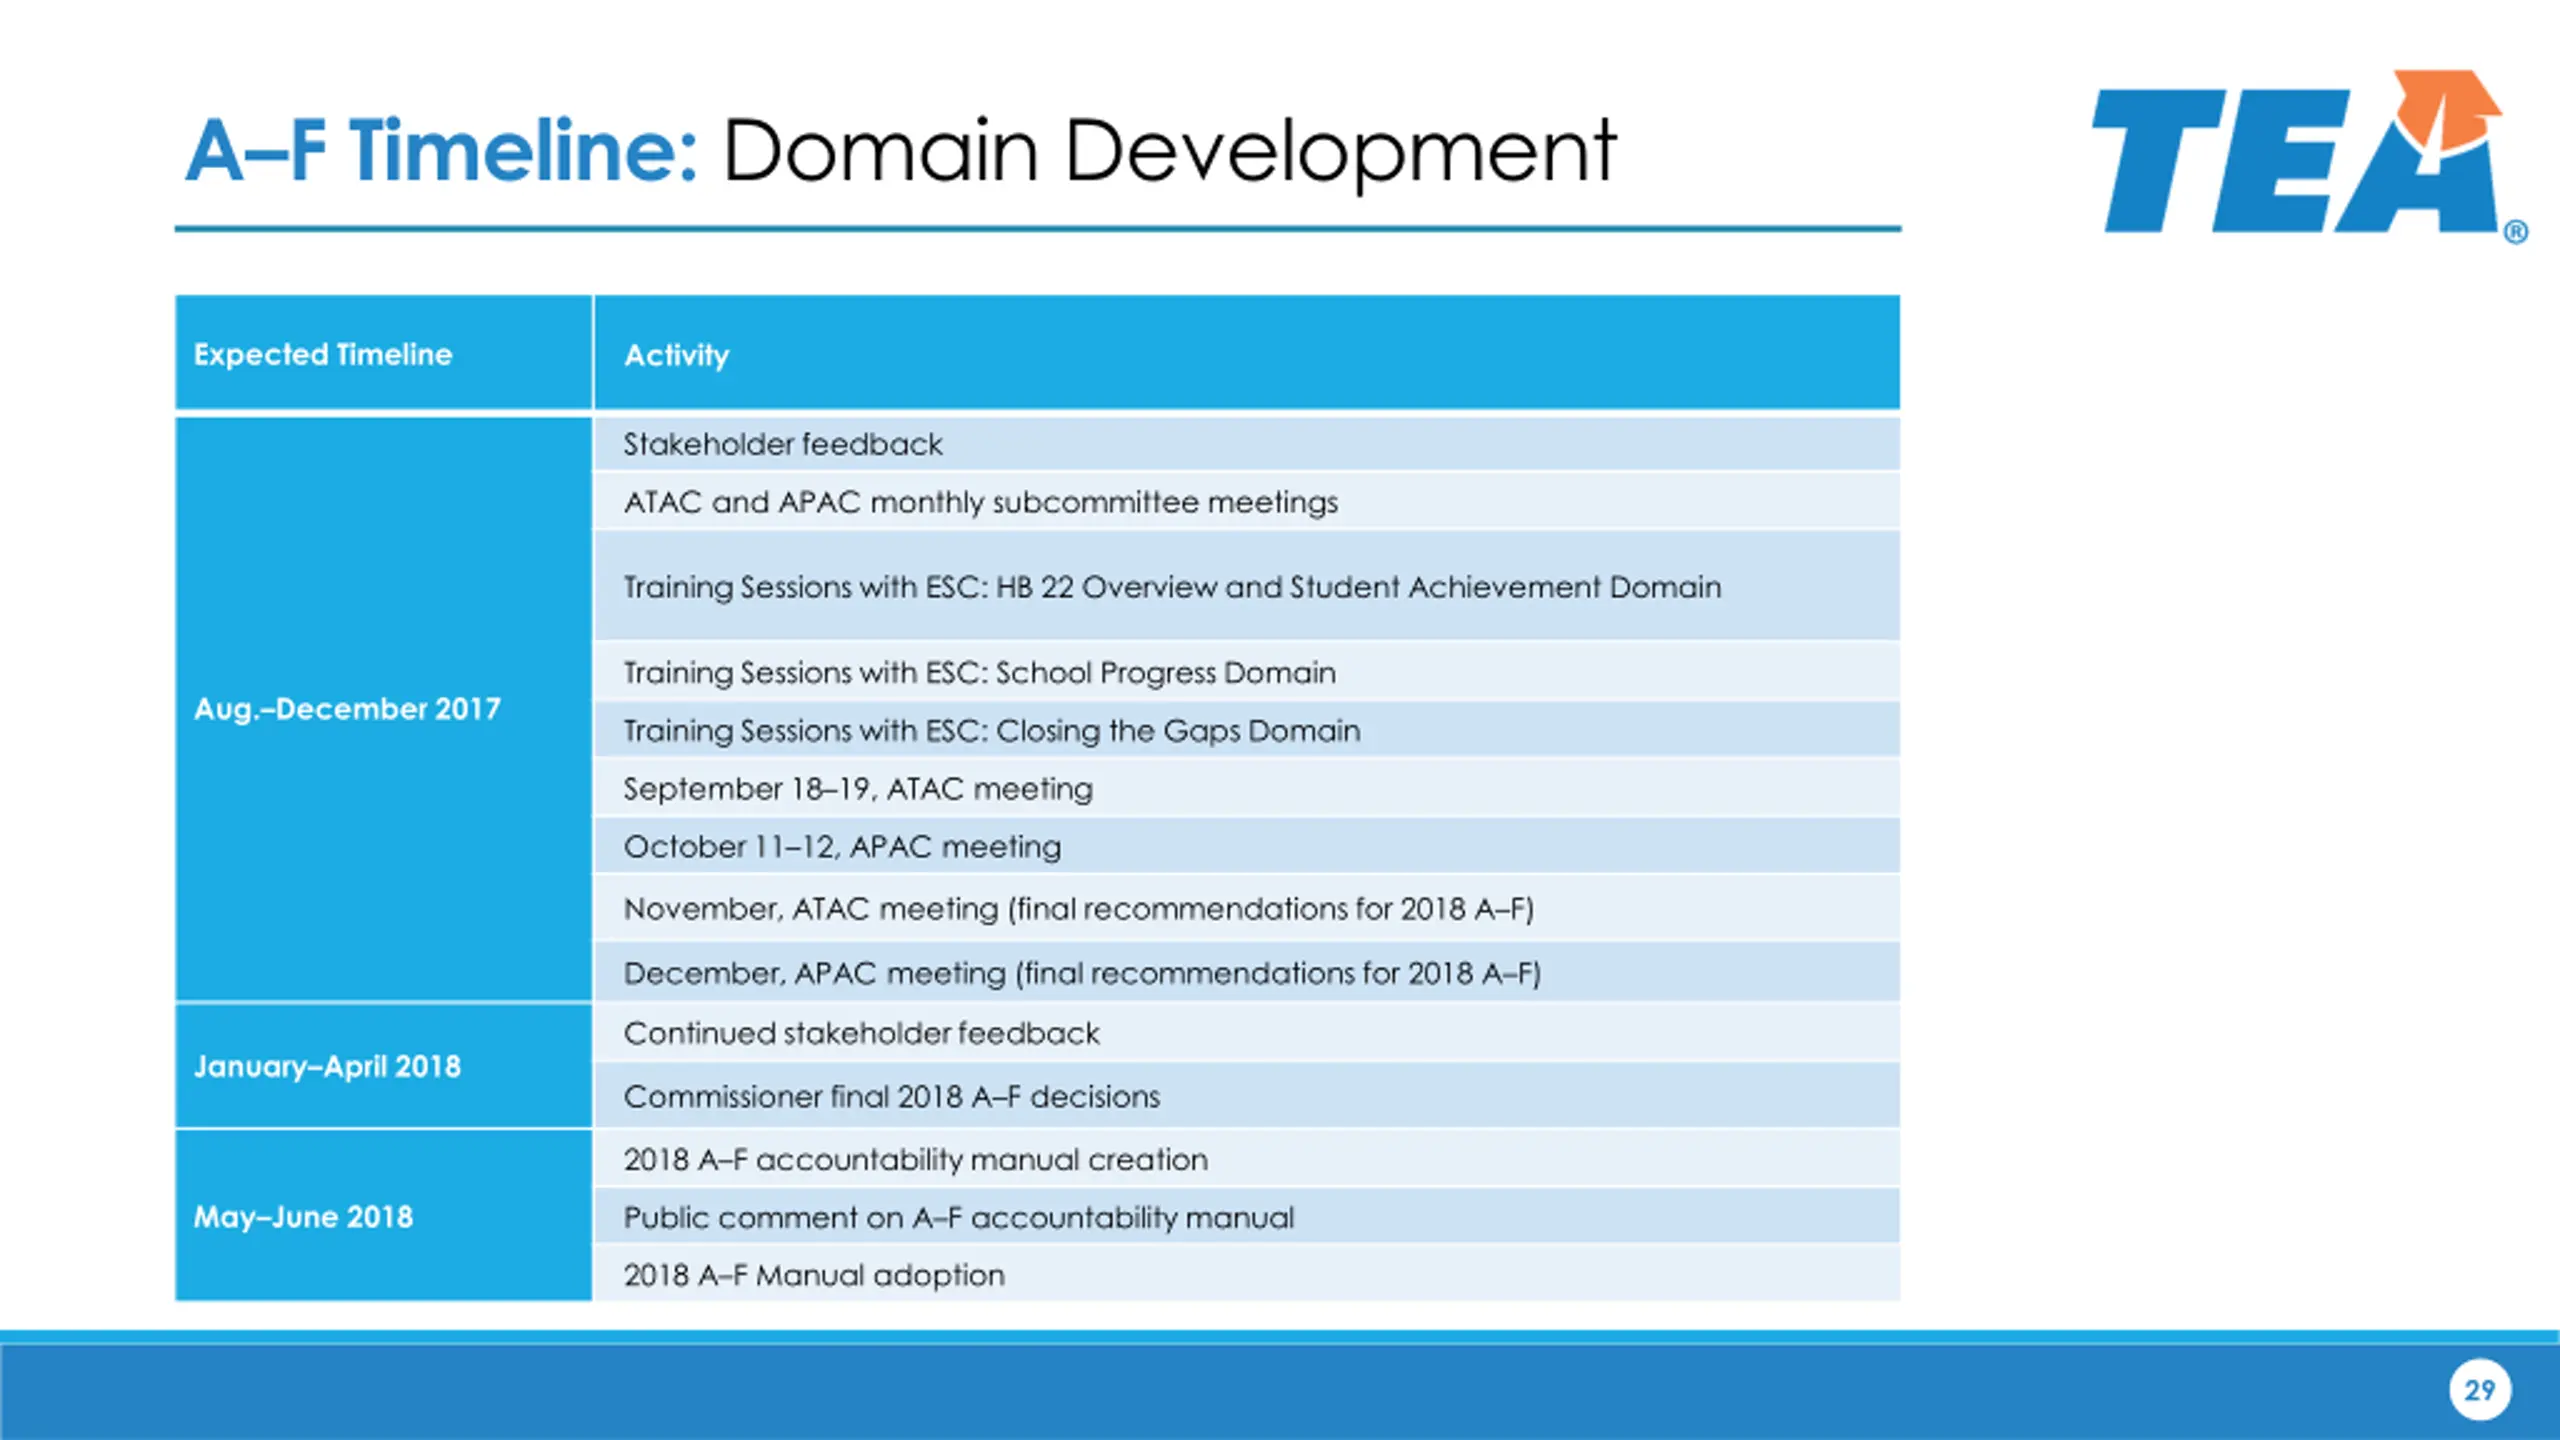
Task: Click 'September 18–19, ATAC meeting' row
Action: (x=1247, y=788)
